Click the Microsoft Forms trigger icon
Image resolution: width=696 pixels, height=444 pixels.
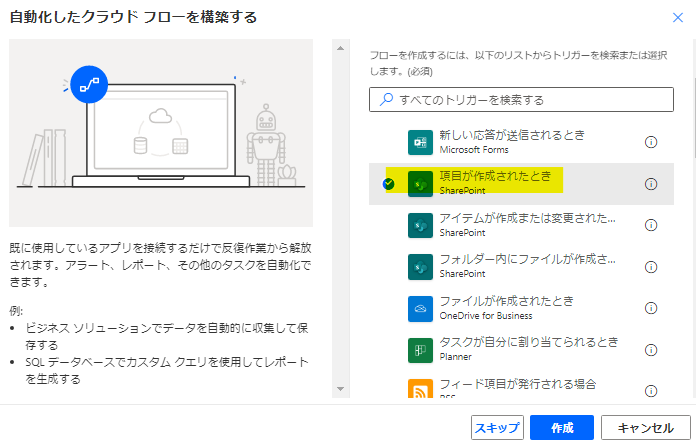click(x=420, y=142)
